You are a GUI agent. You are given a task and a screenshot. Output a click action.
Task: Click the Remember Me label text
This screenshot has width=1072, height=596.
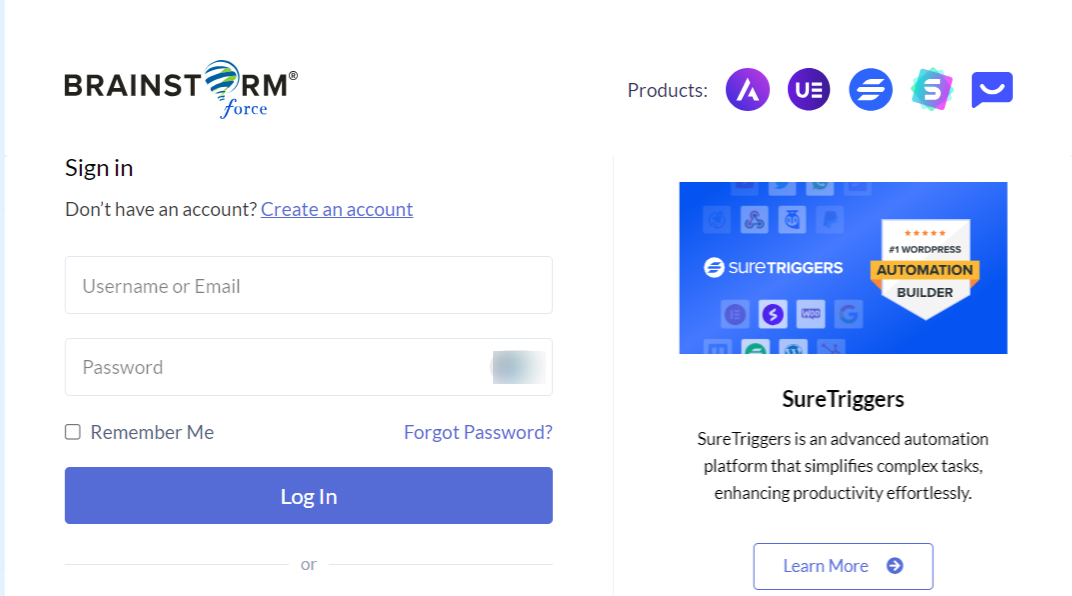152,432
